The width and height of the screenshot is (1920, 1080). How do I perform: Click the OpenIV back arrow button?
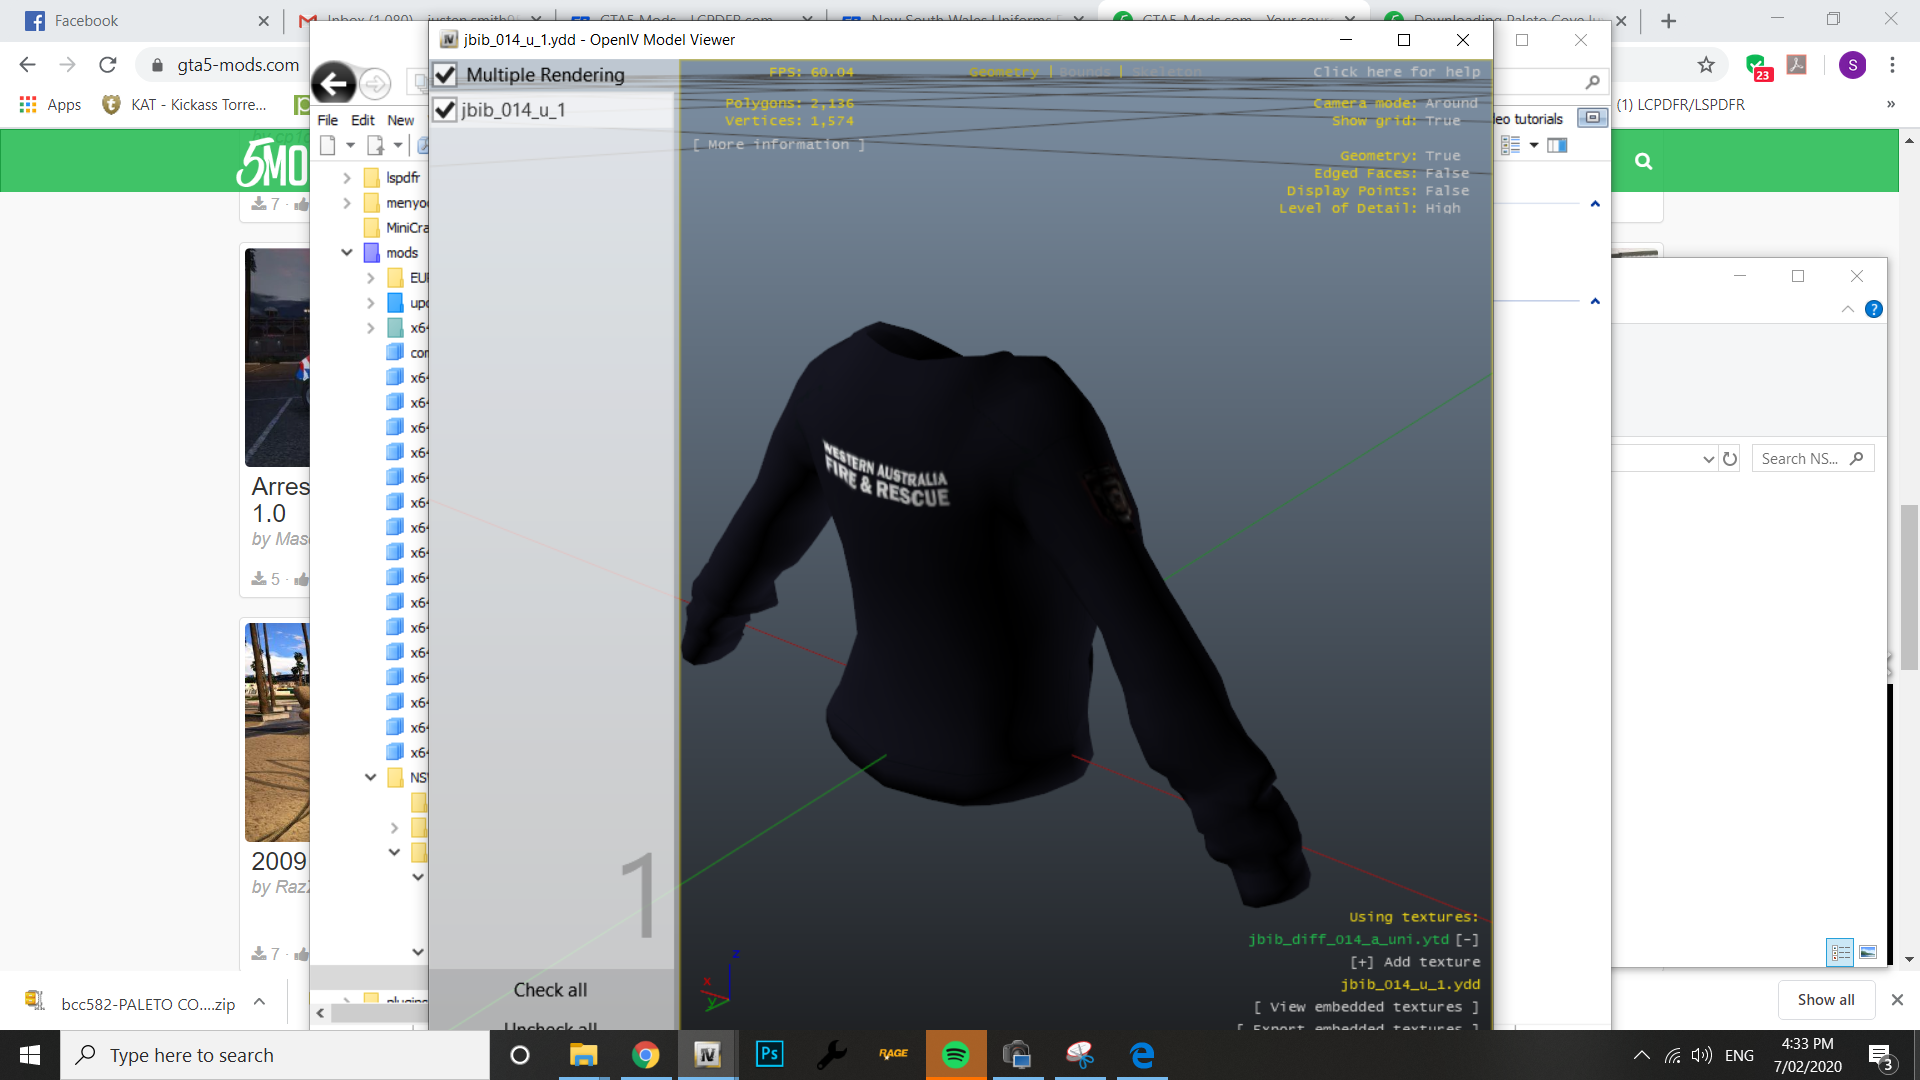[334, 83]
